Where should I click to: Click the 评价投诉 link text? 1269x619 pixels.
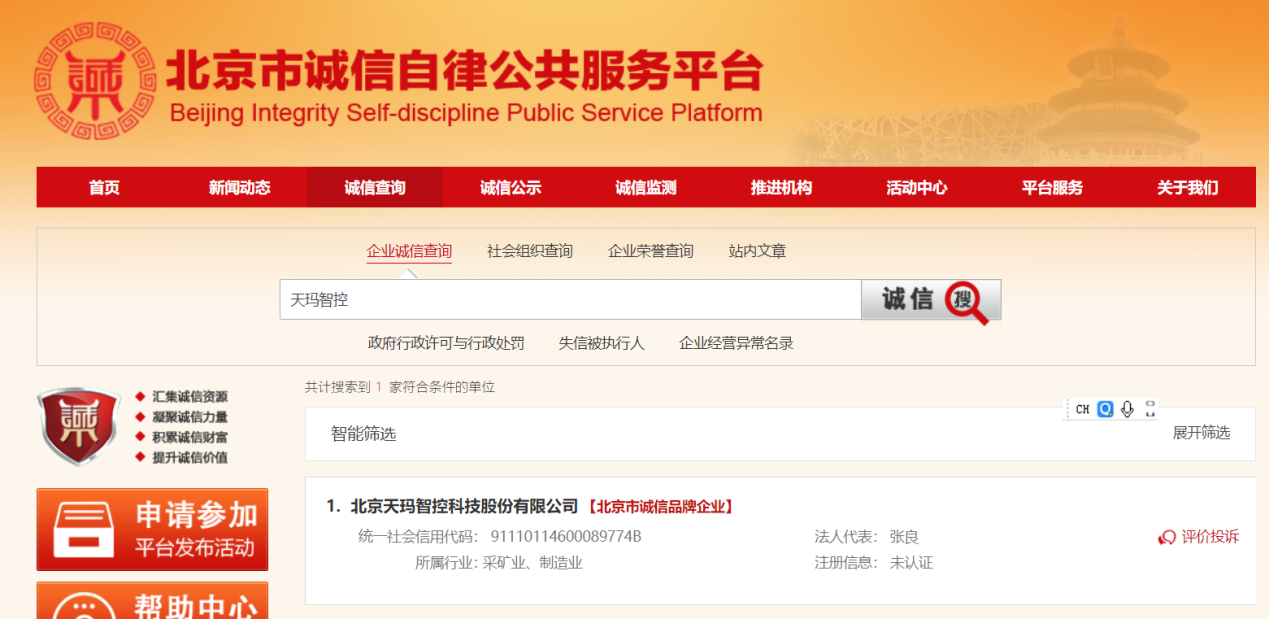1210,537
